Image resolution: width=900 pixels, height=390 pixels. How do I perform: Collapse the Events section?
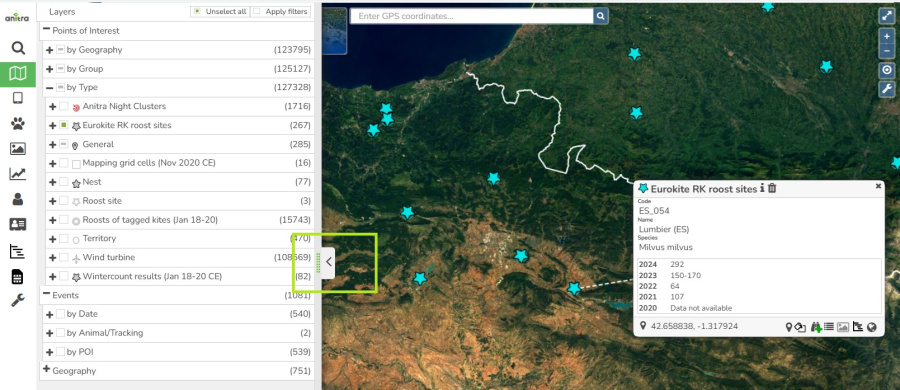[x=46, y=295]
